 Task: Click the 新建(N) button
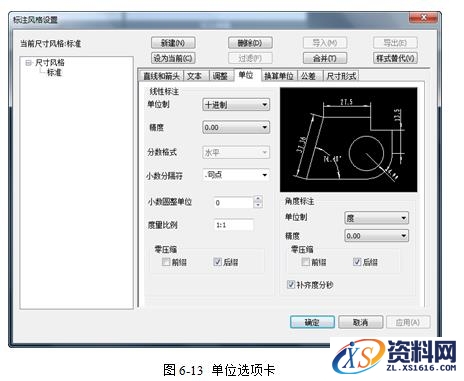(x=173, y=43)
